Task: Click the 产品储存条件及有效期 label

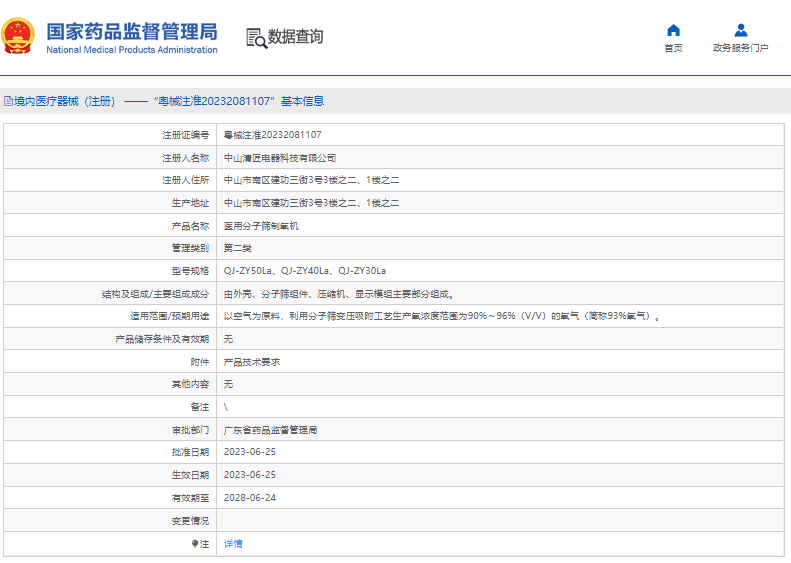Action: coord(162,339)
